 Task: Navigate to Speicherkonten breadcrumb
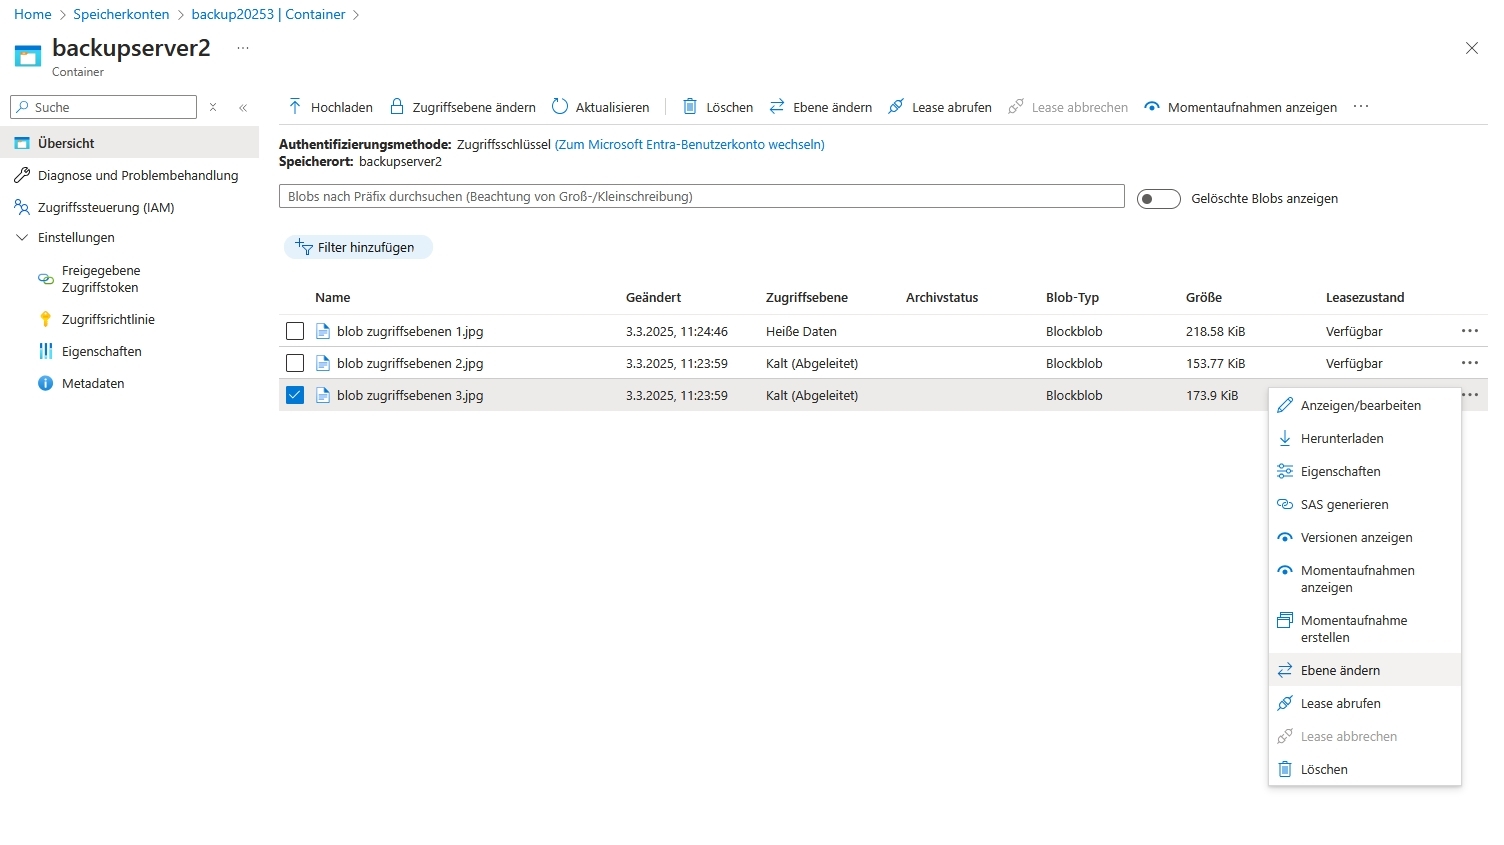[121, 14]
